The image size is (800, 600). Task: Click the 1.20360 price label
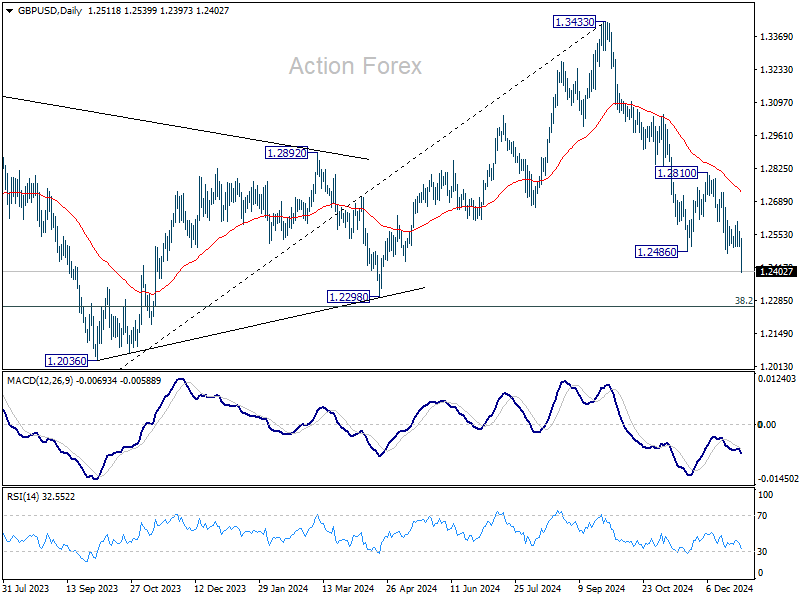click(x=67, y=361)
